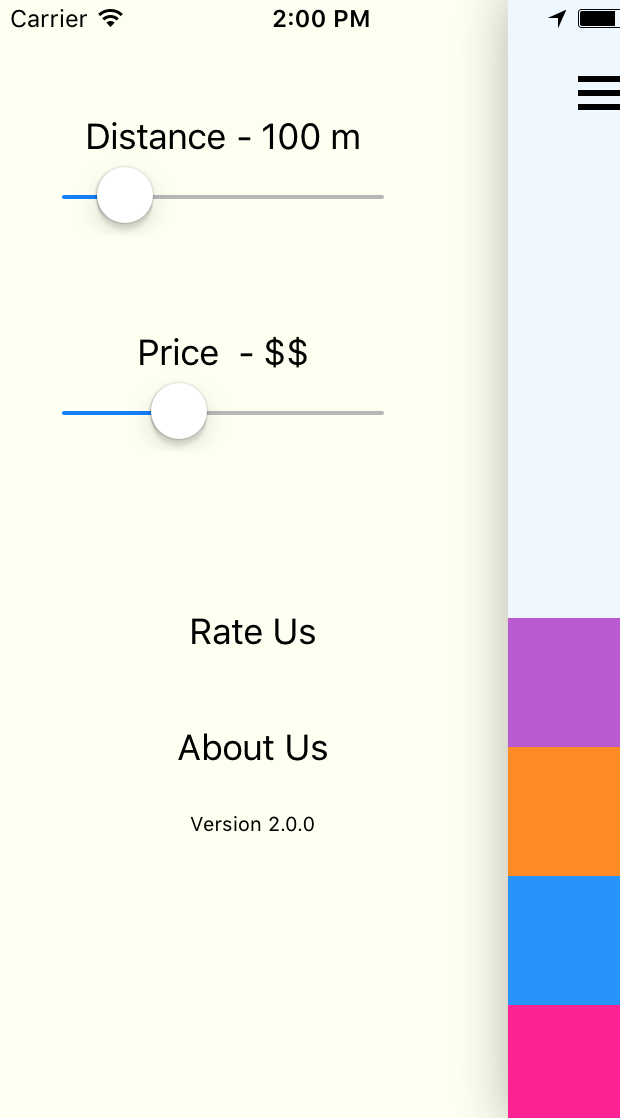Click the Carrier text in status bar
The image size is (620, 1118).
click(47, 18)
